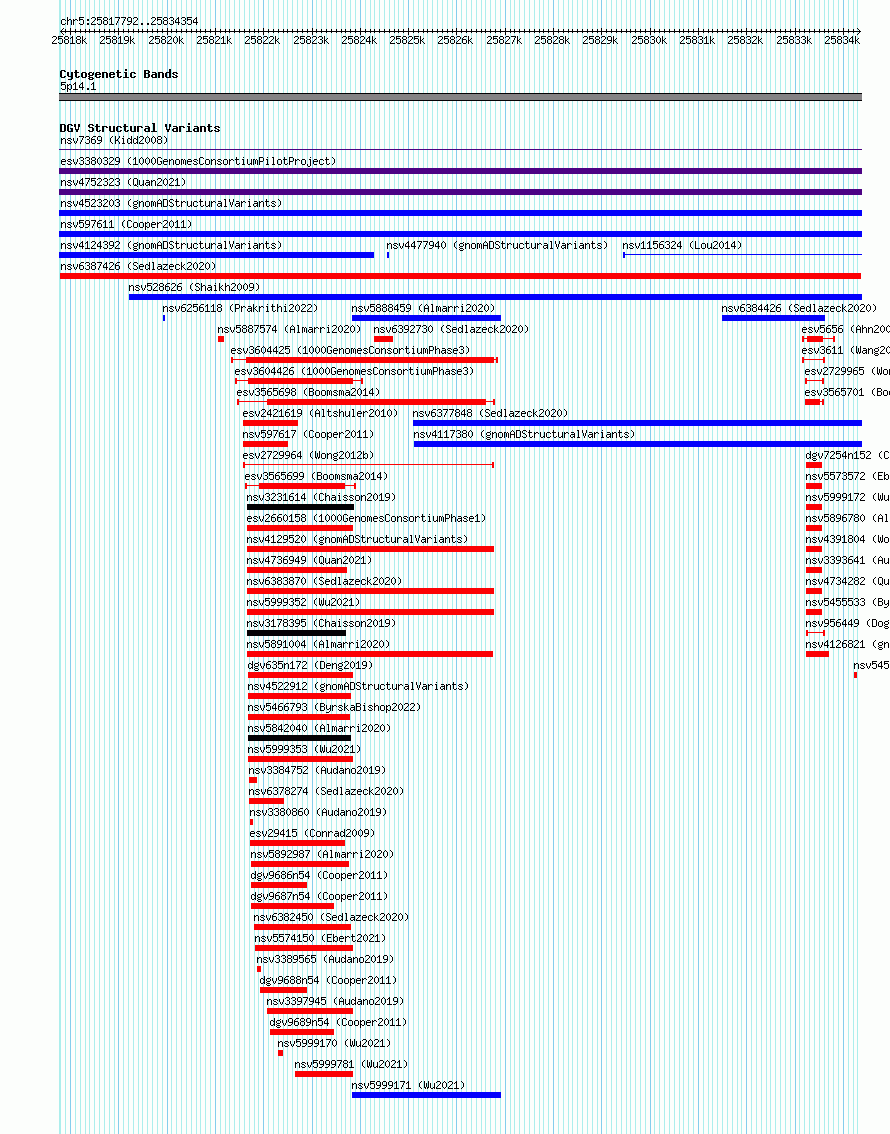Click the 25826k ruler tick label
Screen dimensions: 890x1134
(x=455, y=40)
